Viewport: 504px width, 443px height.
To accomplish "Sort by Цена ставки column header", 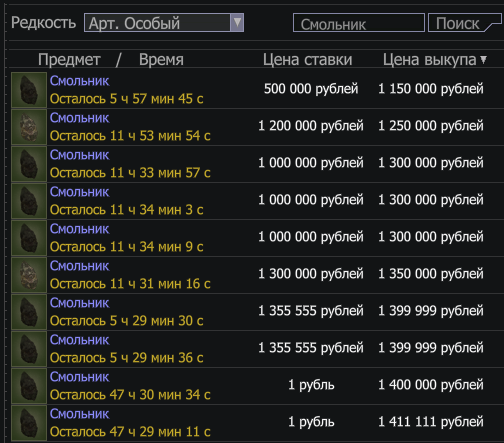I will pyautogui.click(x=307, y=60).
